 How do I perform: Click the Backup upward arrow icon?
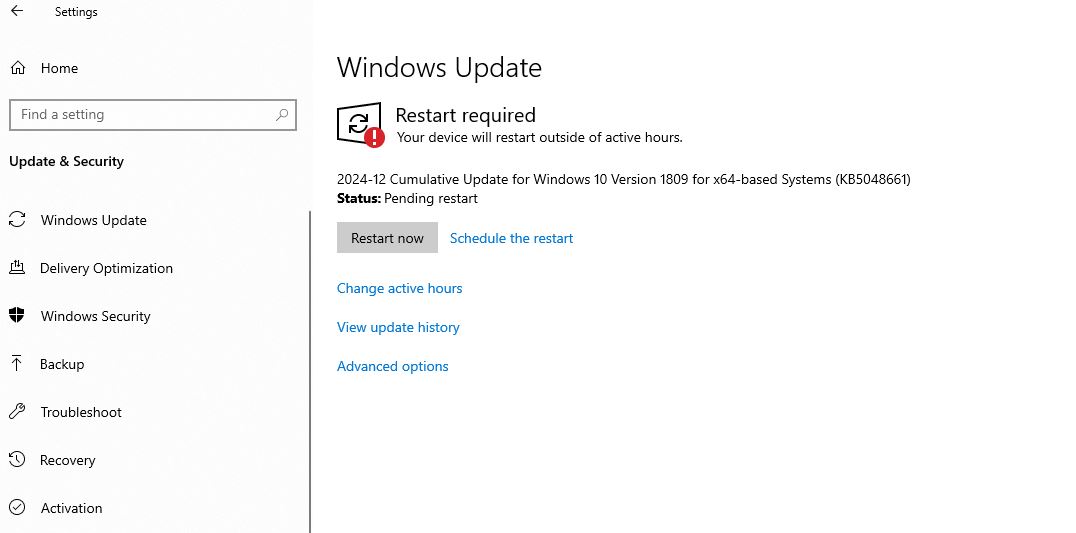[17, 364]
